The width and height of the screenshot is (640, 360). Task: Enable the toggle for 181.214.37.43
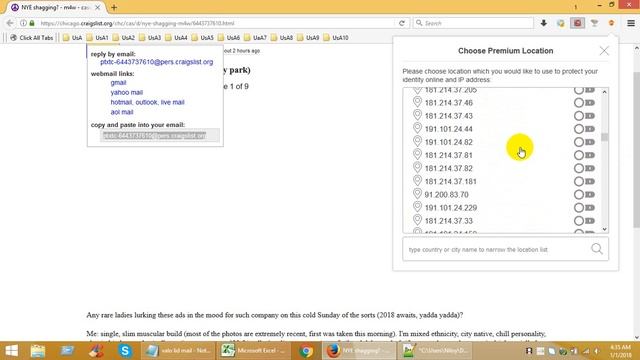click(584, 116)
